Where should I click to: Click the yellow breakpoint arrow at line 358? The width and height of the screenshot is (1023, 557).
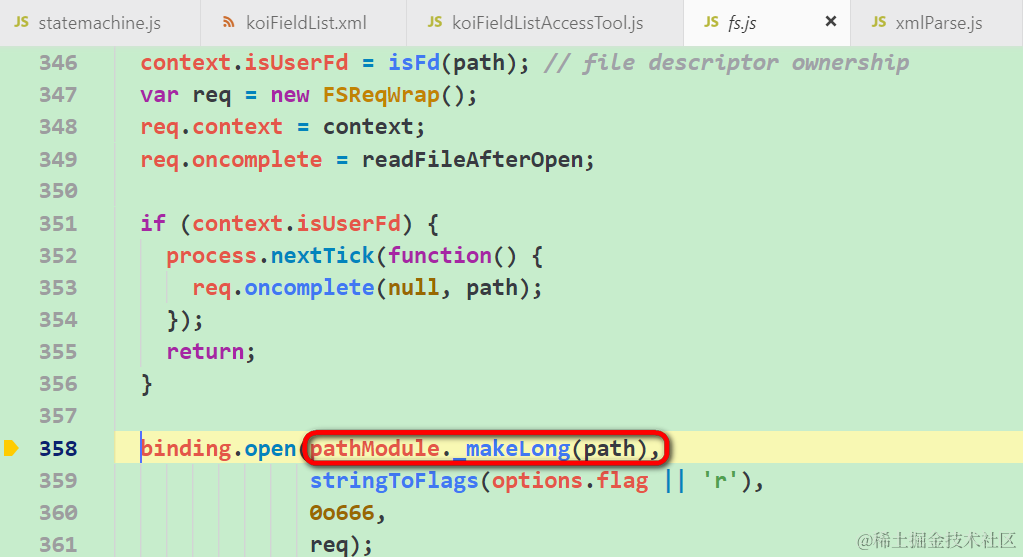click(11, 448)
